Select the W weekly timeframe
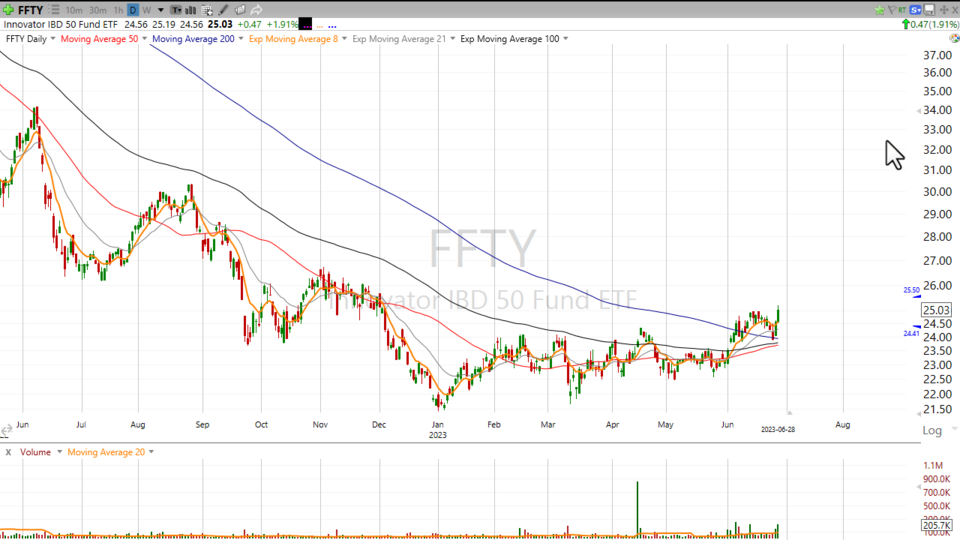 point(146,10)
